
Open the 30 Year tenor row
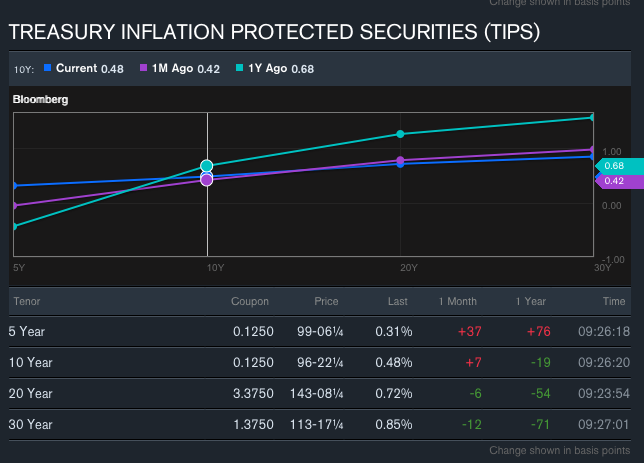(x=32, y=423)
